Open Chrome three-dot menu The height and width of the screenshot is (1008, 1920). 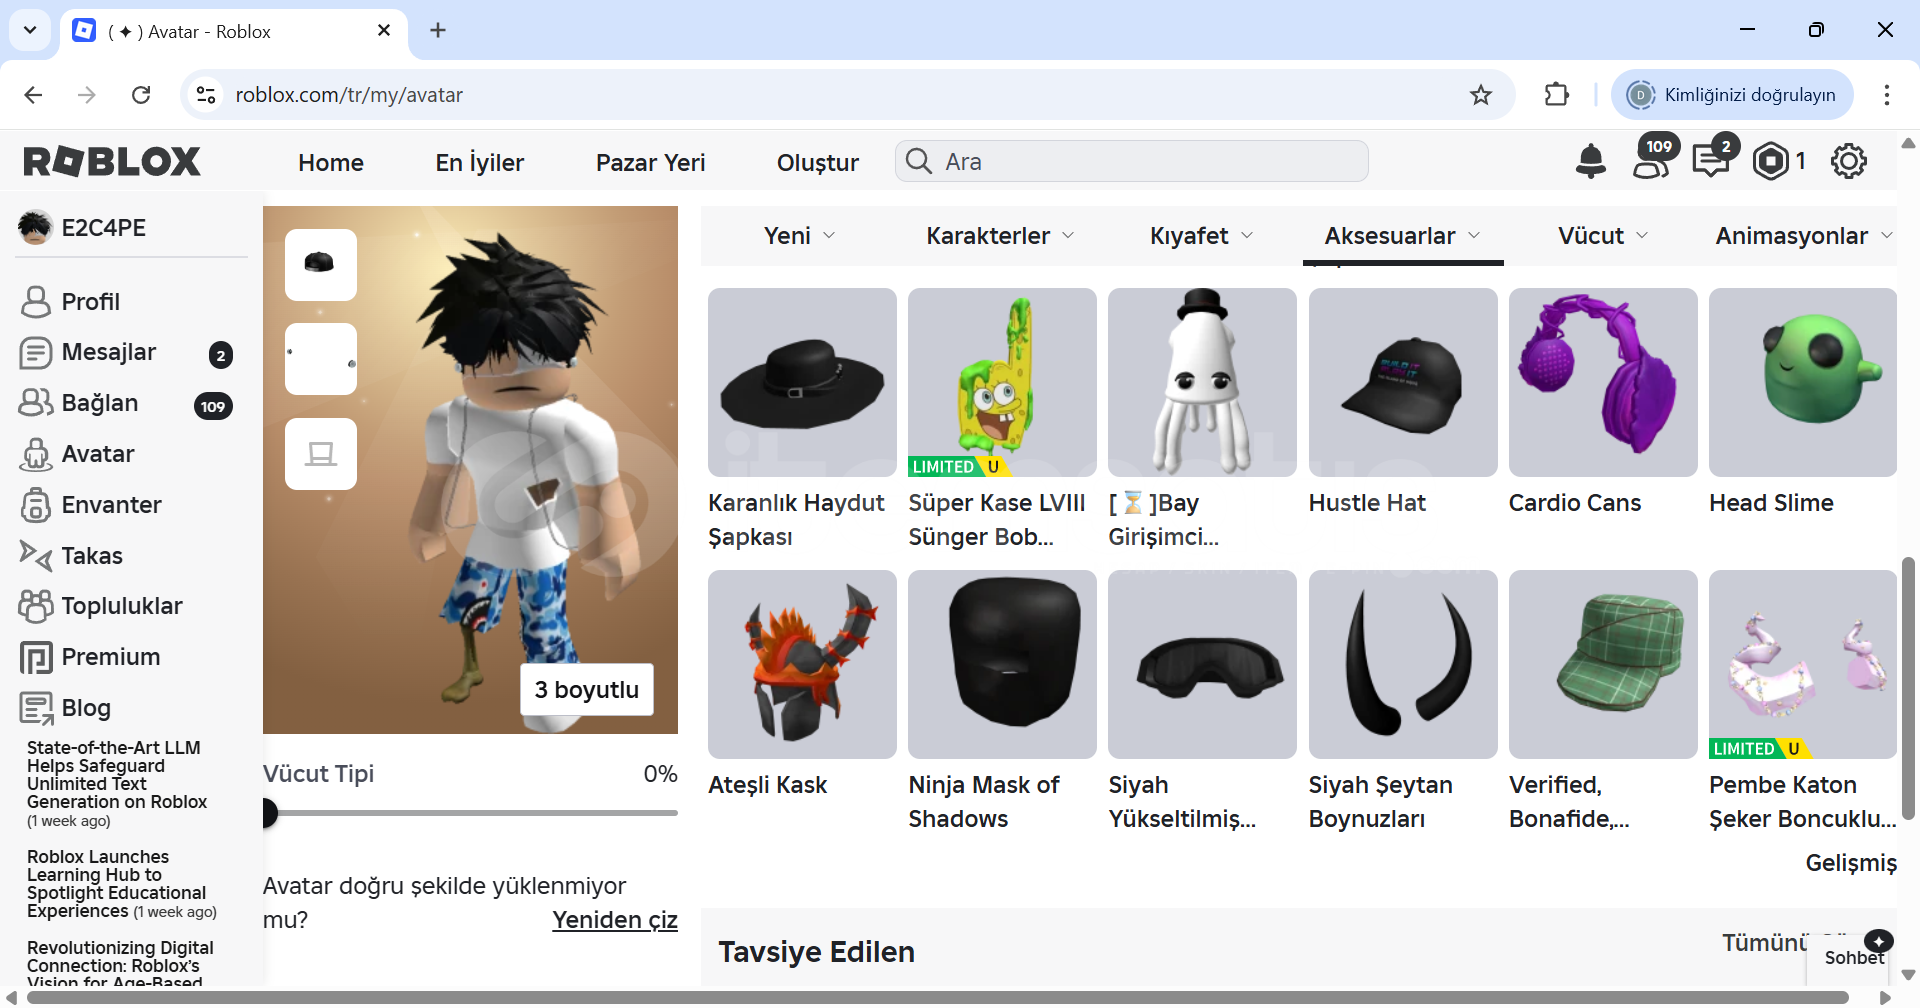1886,95
